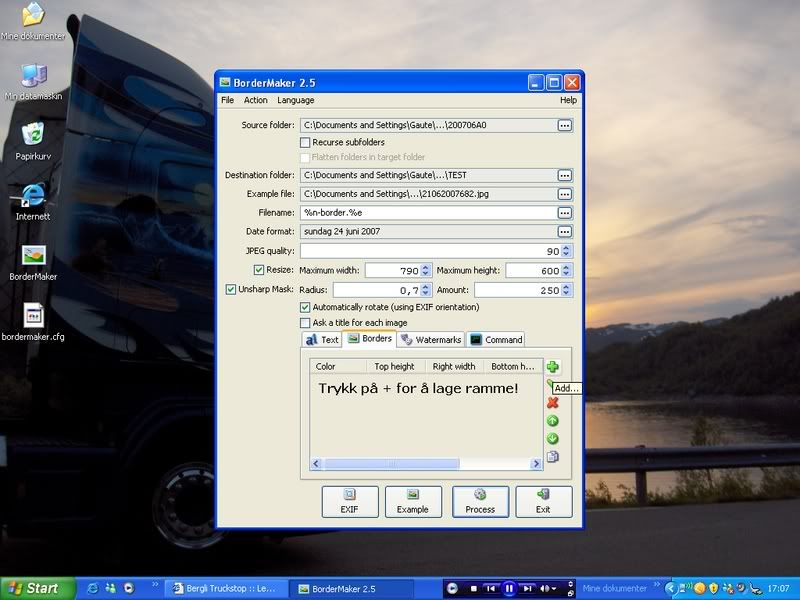The image size is (800, 600).
Task: Click the Example preview button
Action: [x=413, y=502]
